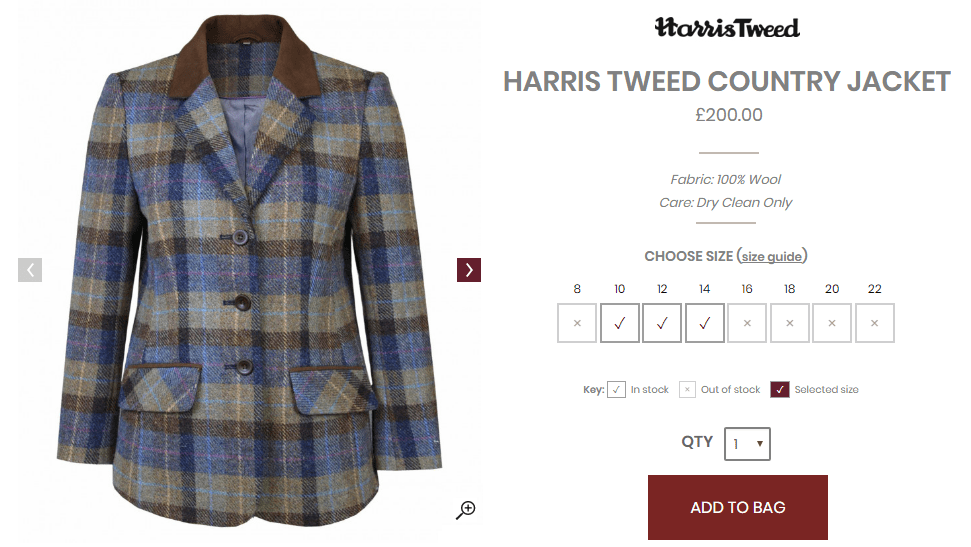The image size is (971, 547).
Task: Click the out-of-stock size 22 box
Action: [x=875, y=323]
